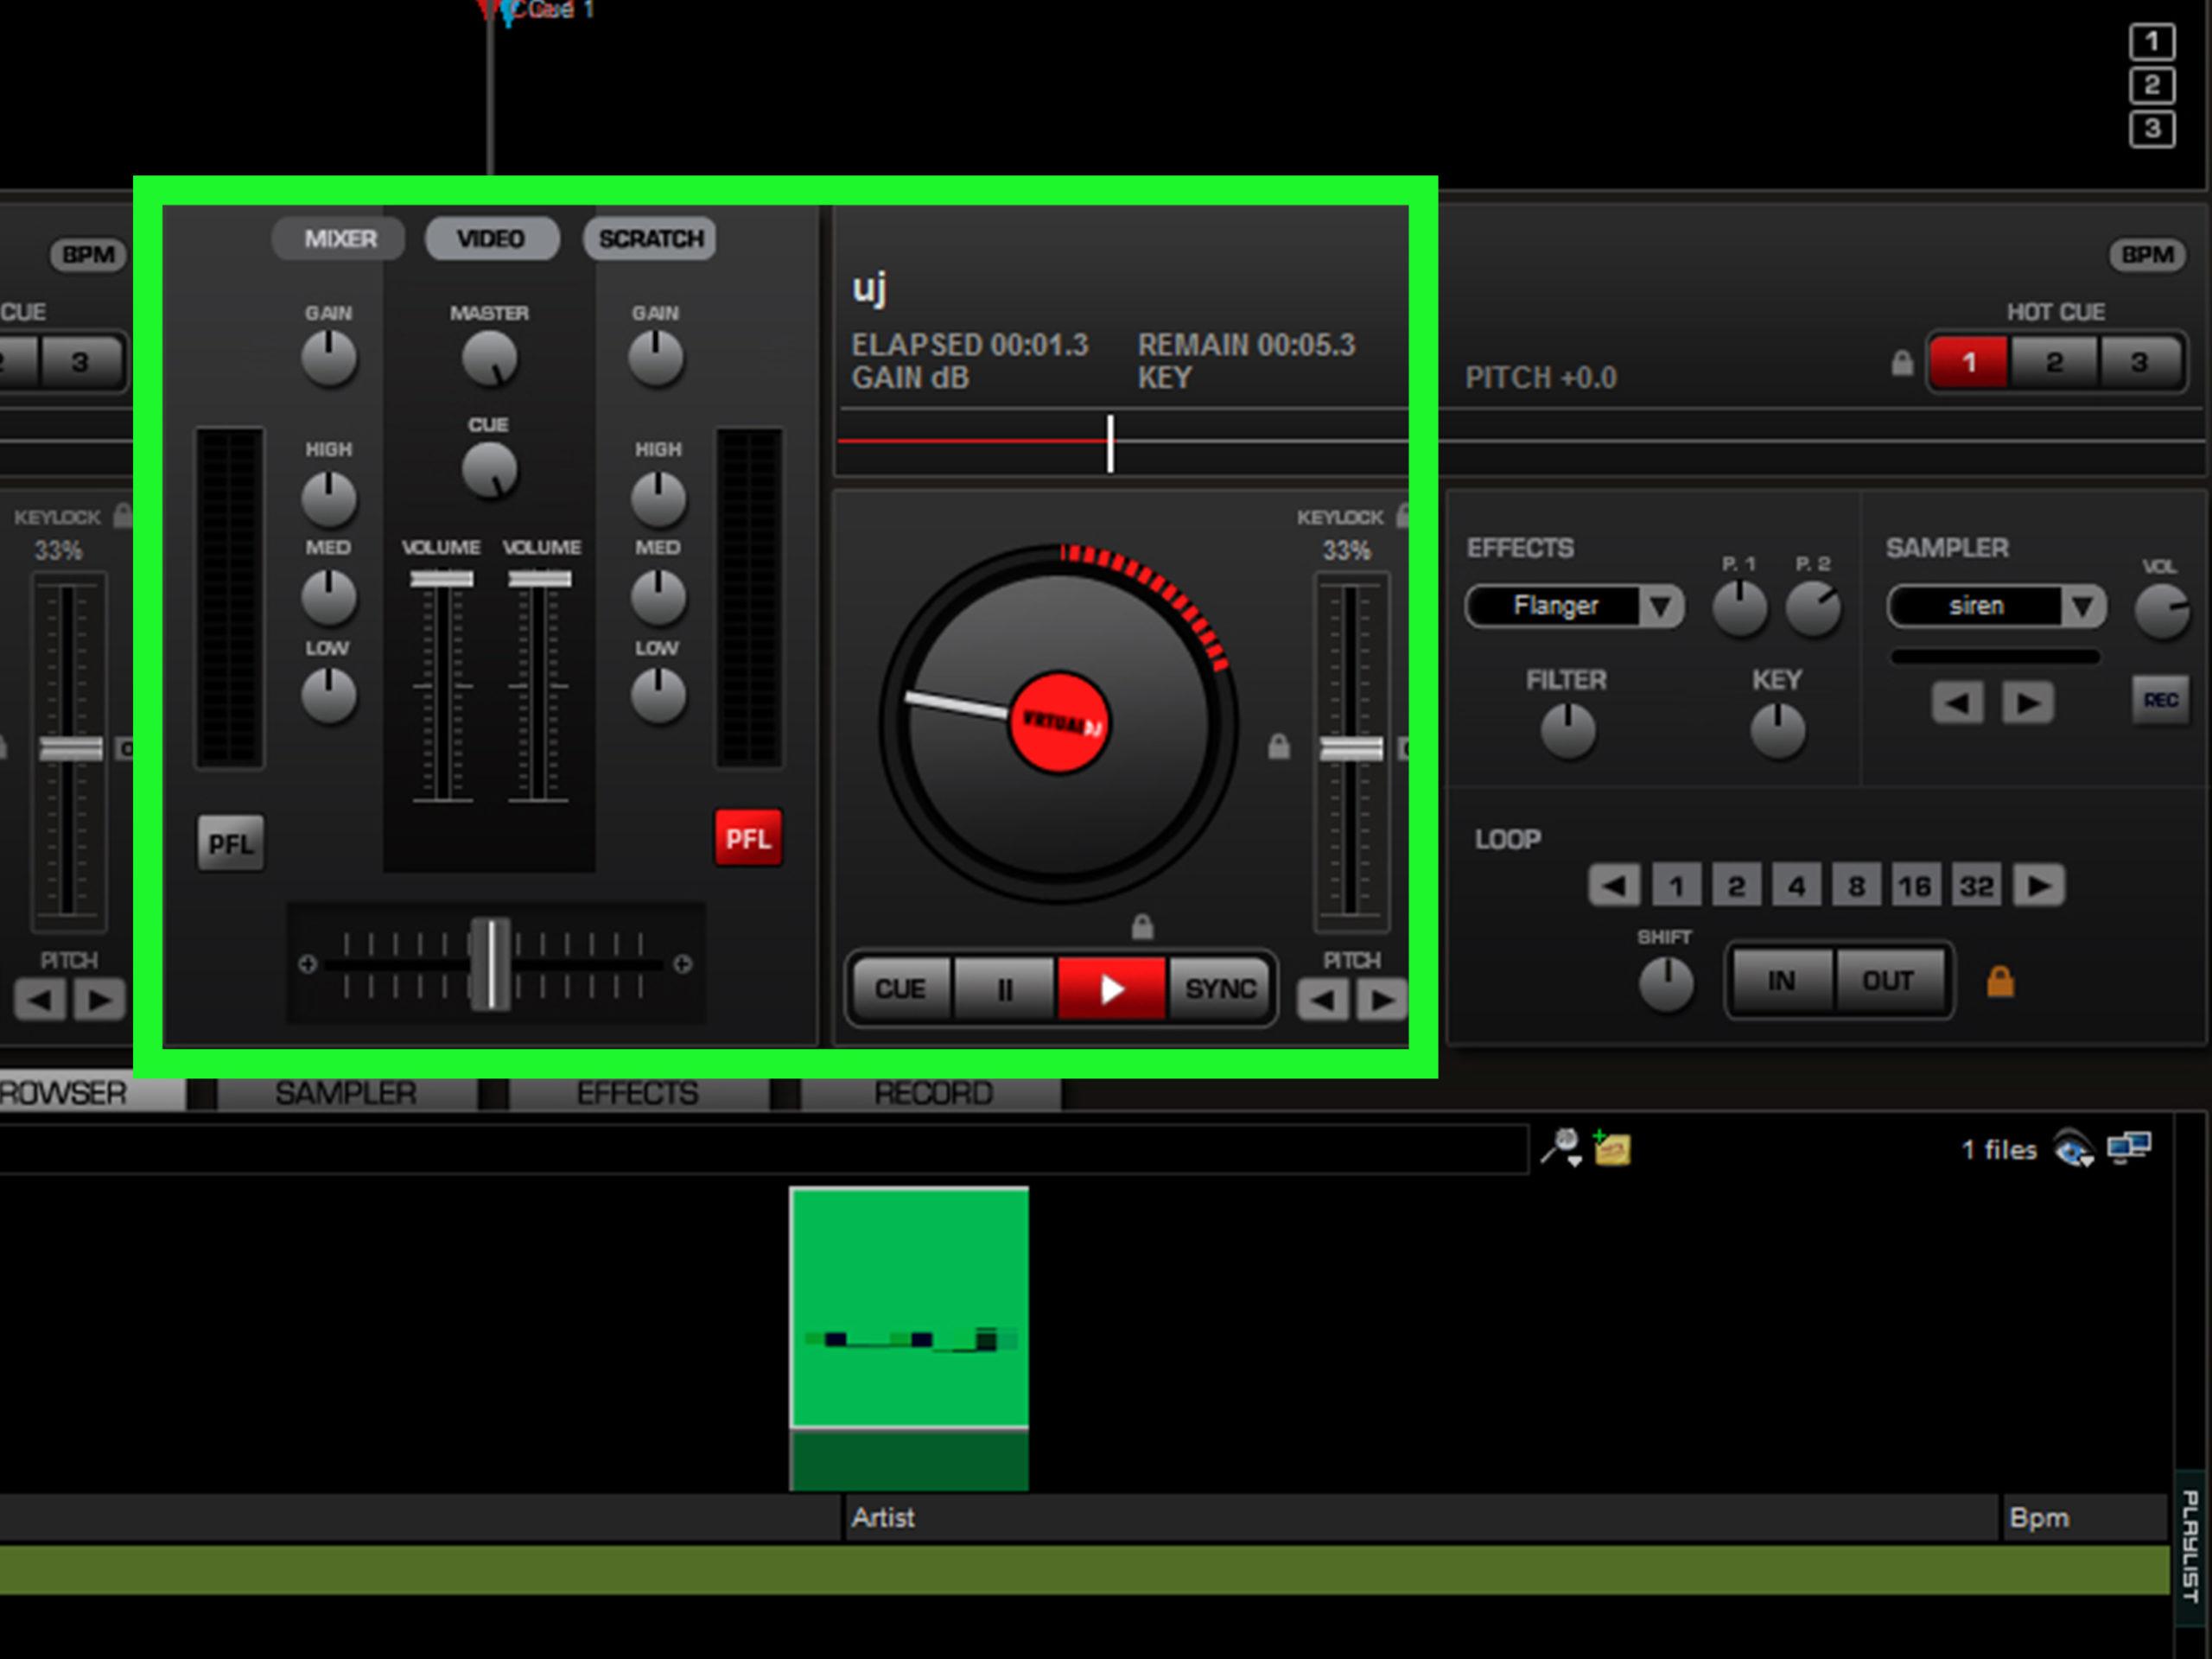The height and width of the screenshot is (1659, 2212).
Task: Switch to the SCRATCH panel
Action: click(x=650, y=238)
